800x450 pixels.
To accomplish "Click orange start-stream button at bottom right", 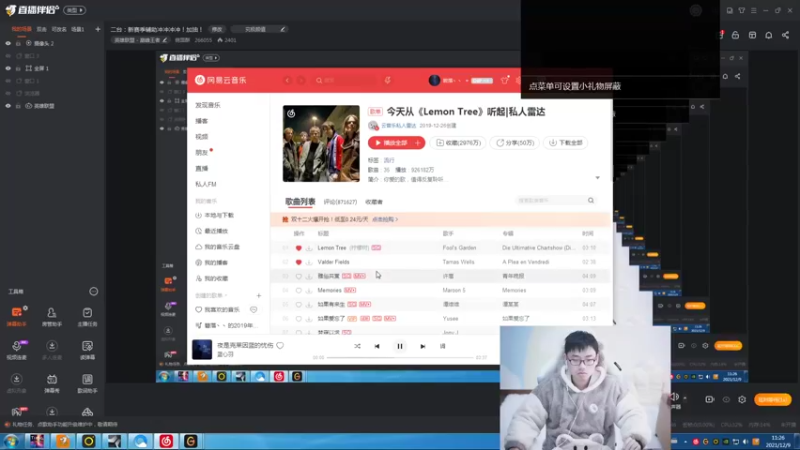I will 772,399.
